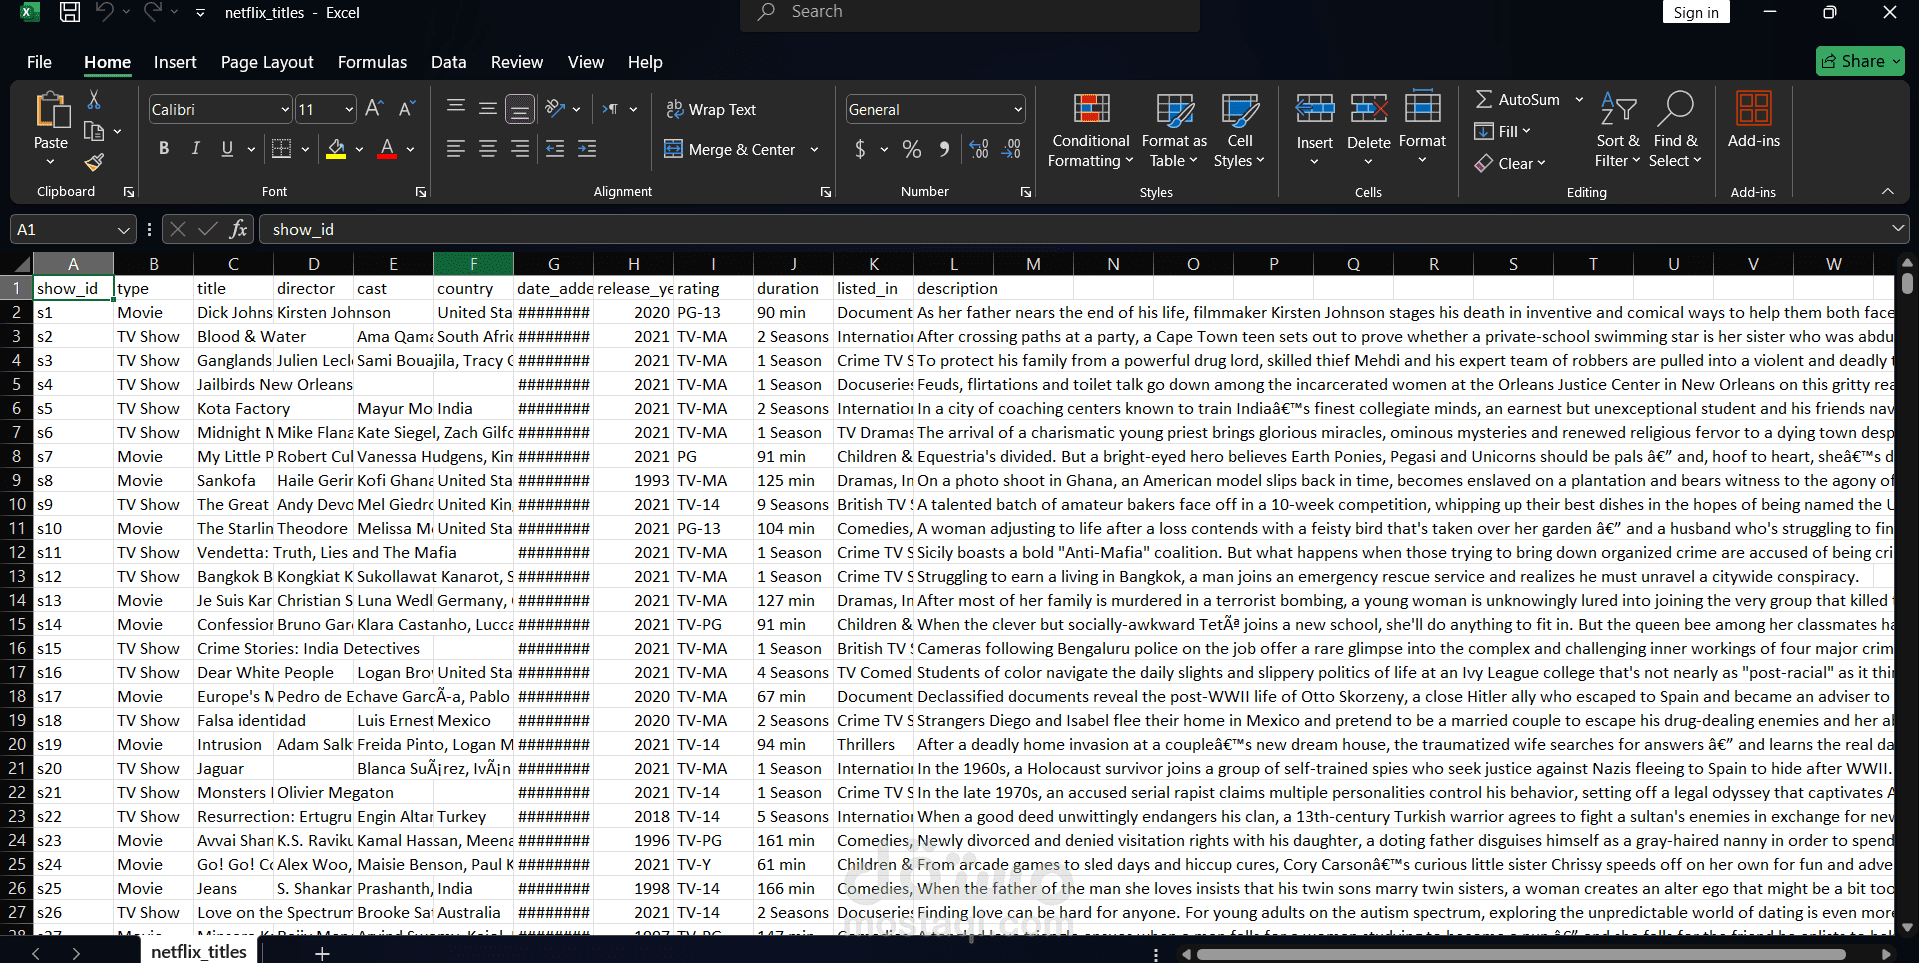Screen dimensions: 1919x963
Task: Select the netflix_titles sheet tab
Action: pos(198,951)
